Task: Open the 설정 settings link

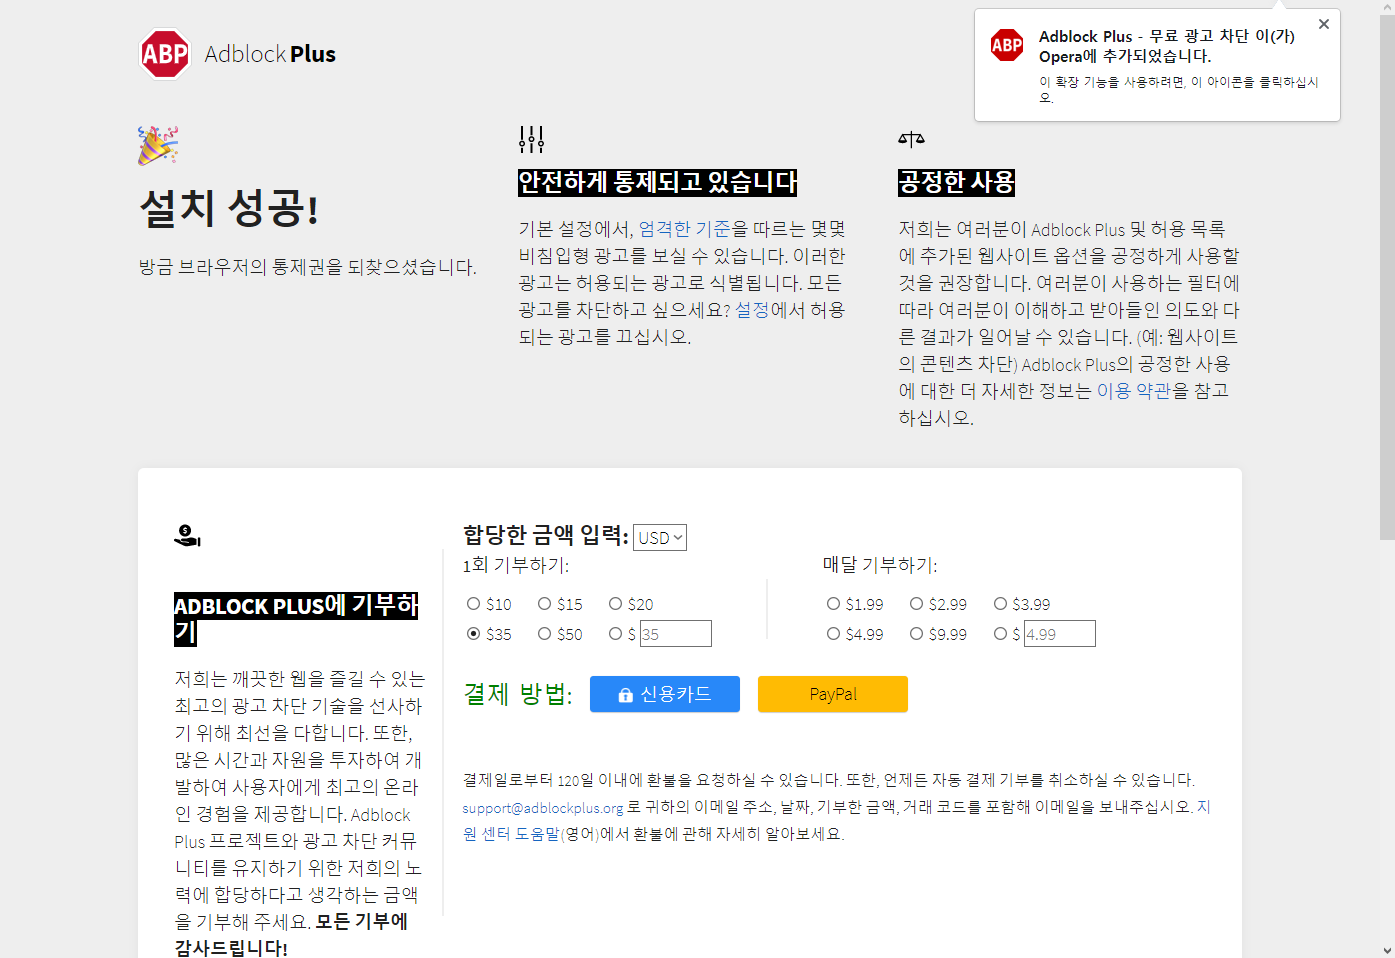Action: [752, 310]
